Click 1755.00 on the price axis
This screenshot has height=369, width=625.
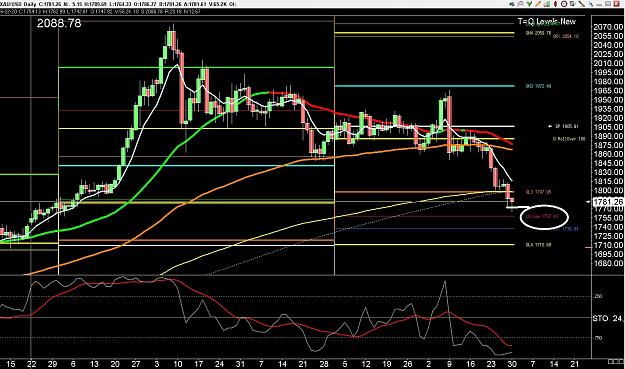tap(608, 218)
